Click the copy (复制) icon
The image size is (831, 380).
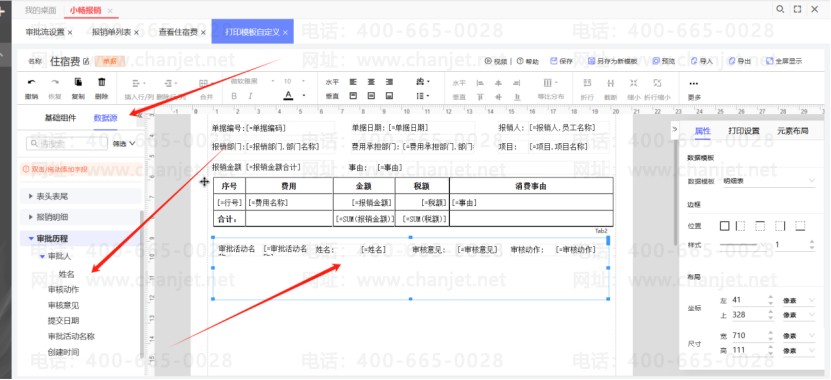click(78, 82)
